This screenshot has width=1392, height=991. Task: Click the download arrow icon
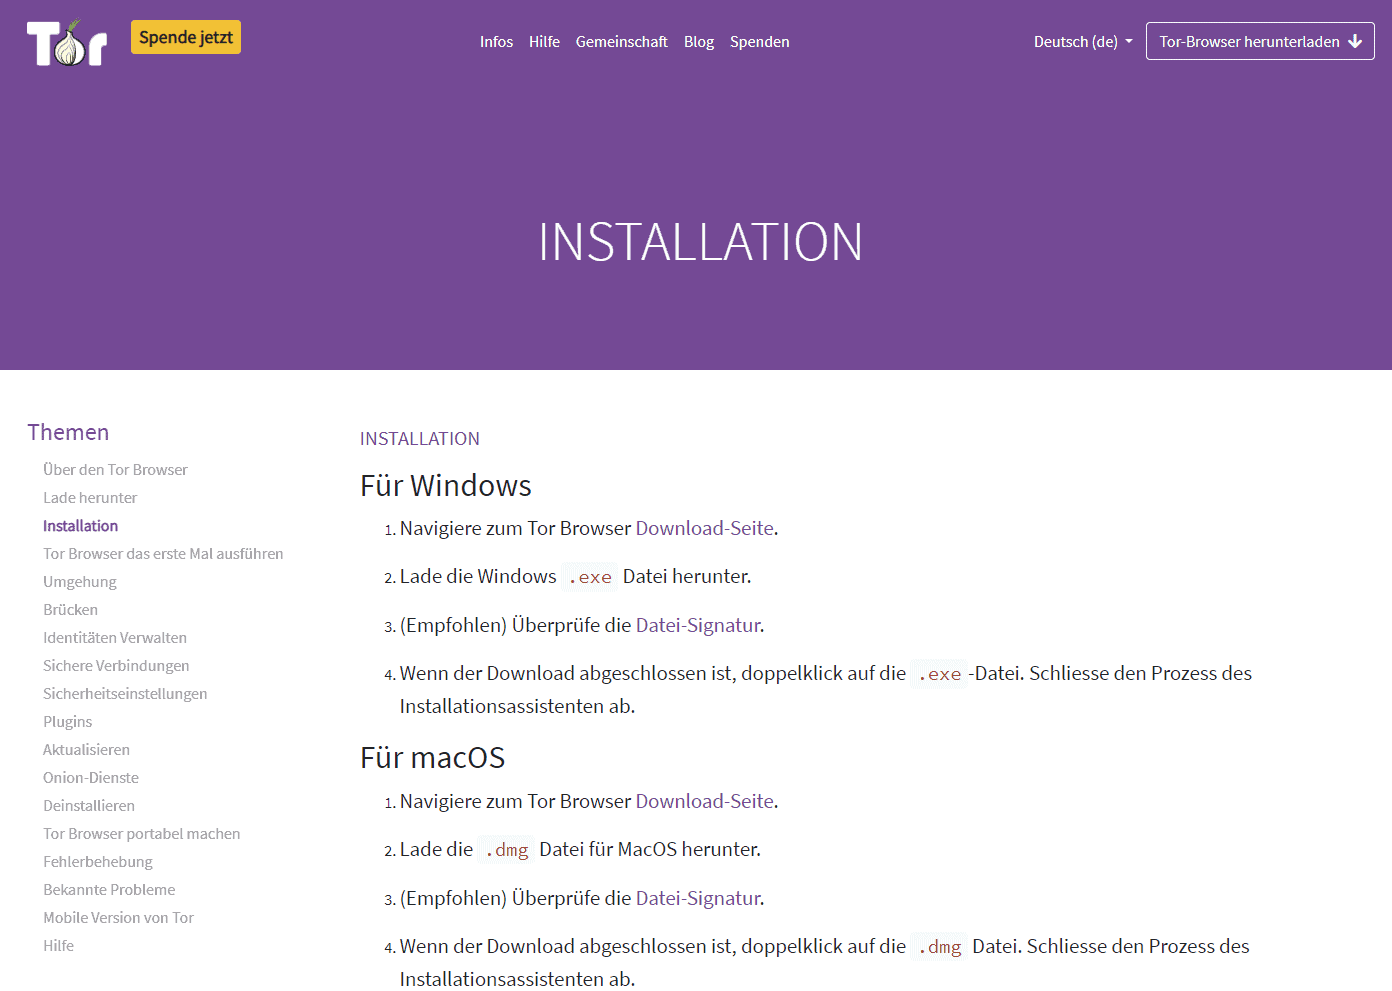tap(1355, 42)
